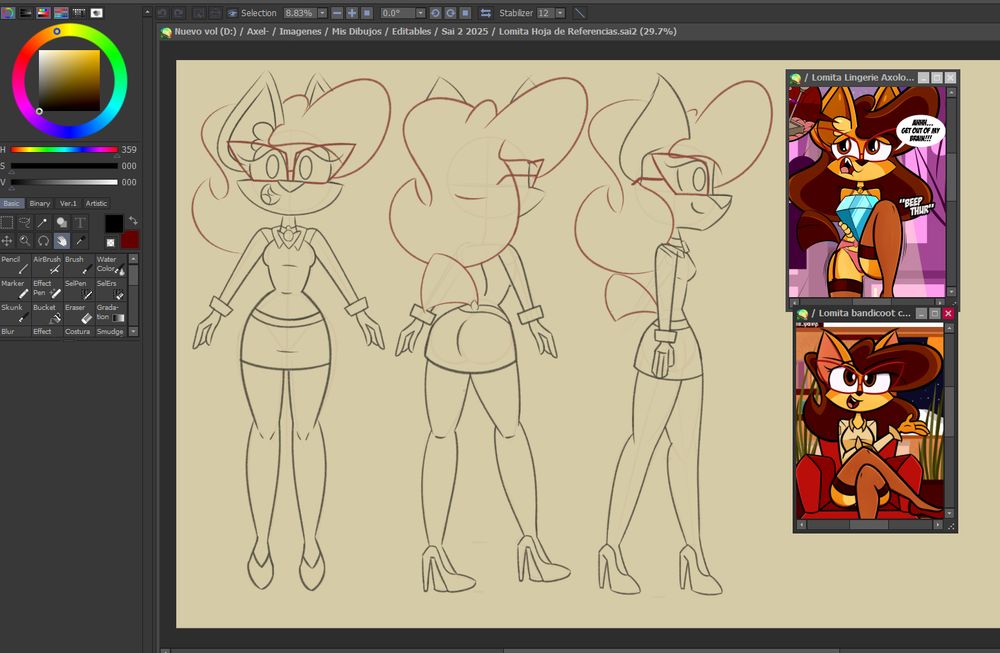Pick the Effect Pen tool

[47, 289]
